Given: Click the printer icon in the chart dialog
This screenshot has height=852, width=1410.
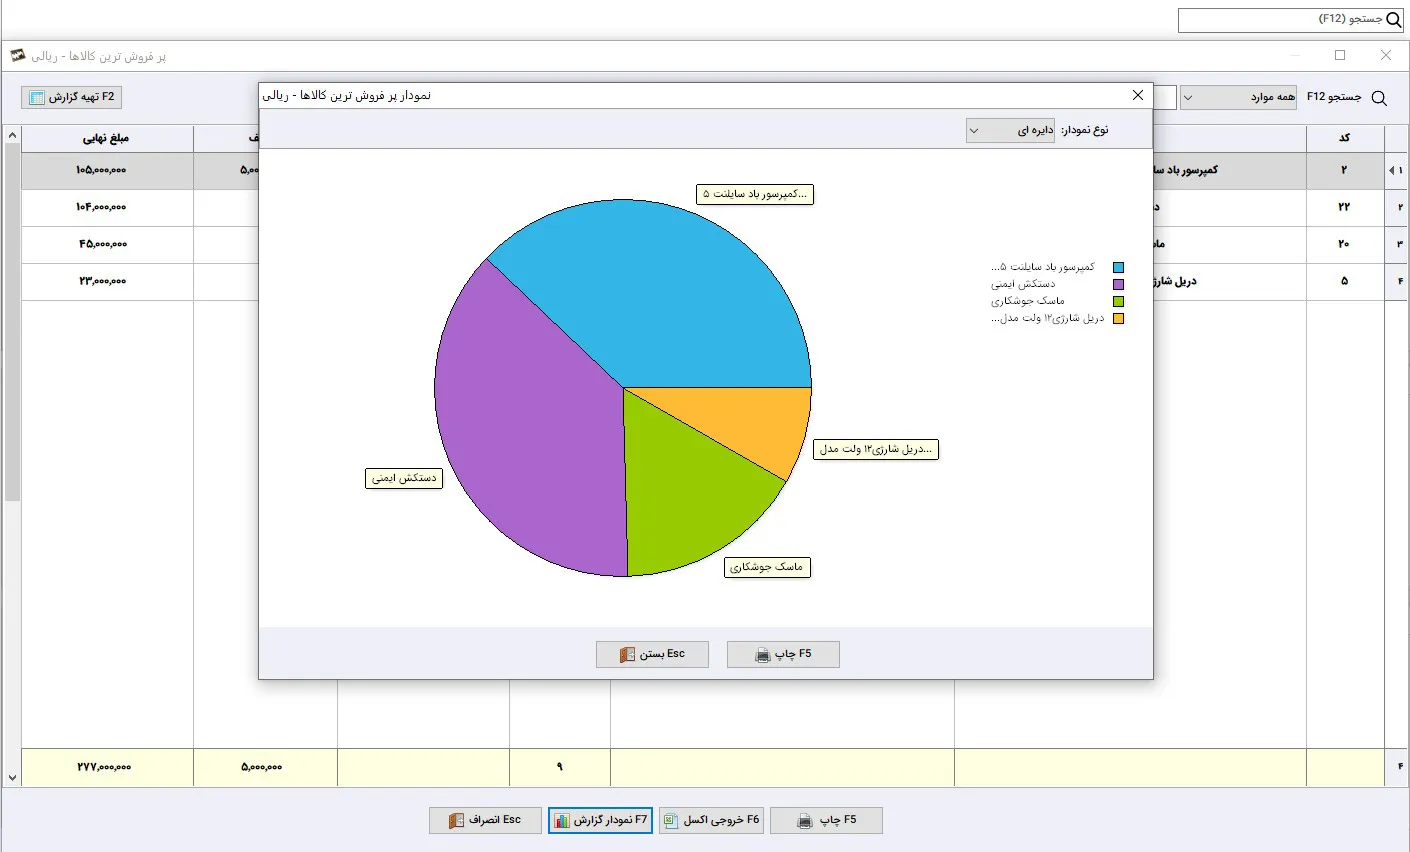Looking at the screenshot, I should tap(763, 655).
